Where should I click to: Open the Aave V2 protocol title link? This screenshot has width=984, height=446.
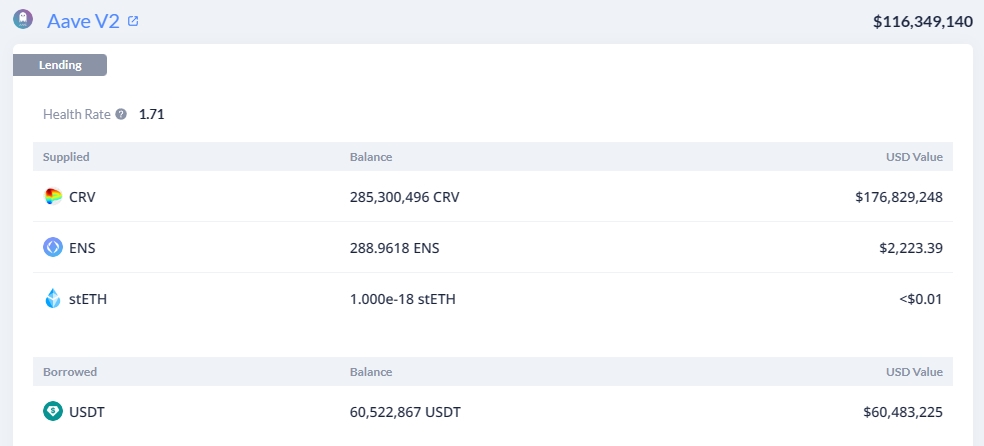point(83,21)
